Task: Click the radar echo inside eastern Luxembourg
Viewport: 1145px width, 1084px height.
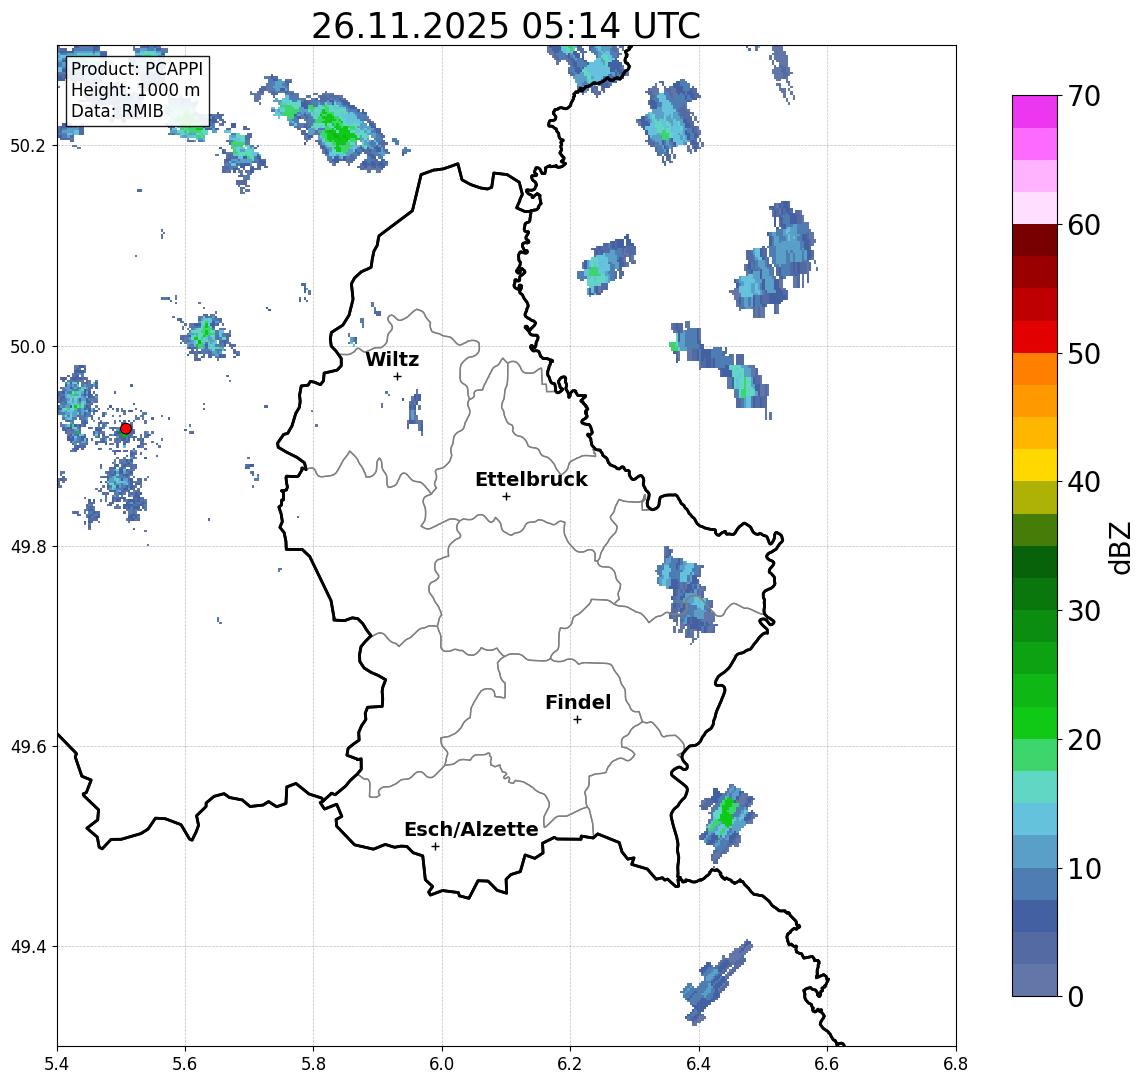Action: 686,592
